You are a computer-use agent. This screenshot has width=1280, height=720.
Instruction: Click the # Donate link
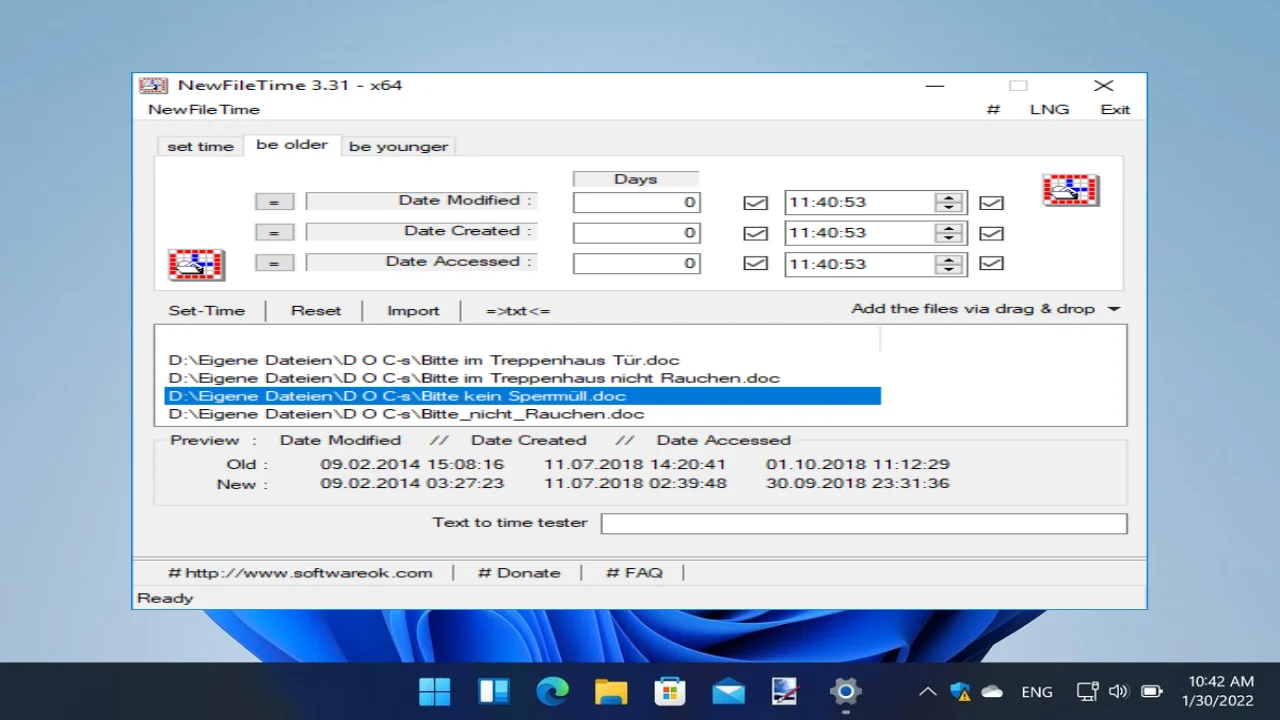pyautogui.click(x=519, y=573)
